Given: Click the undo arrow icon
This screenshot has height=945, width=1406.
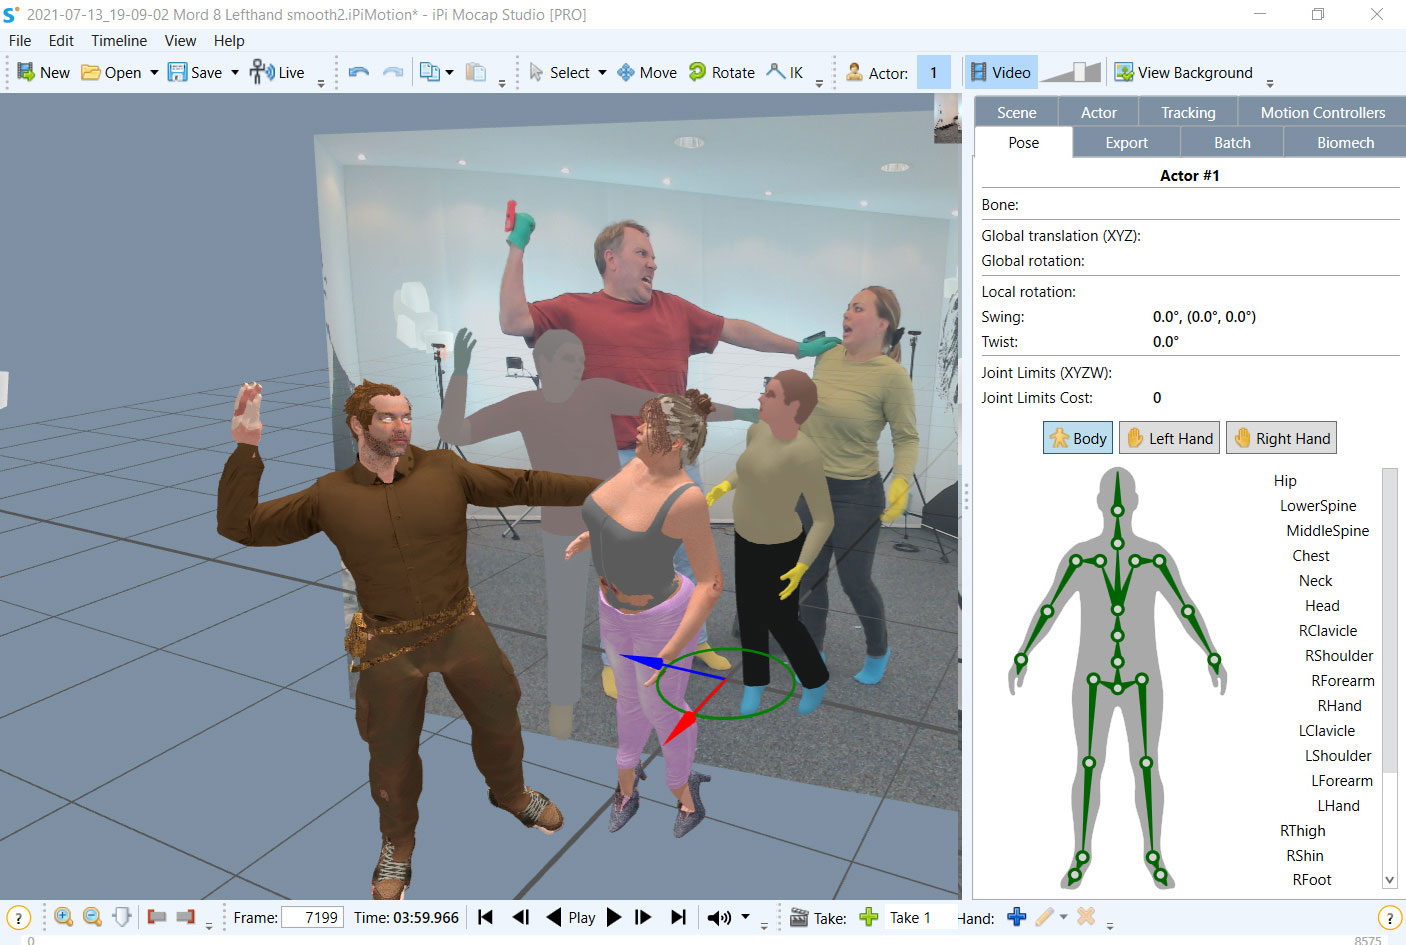Looking at the screenshot, I should (x=359, y=72).
